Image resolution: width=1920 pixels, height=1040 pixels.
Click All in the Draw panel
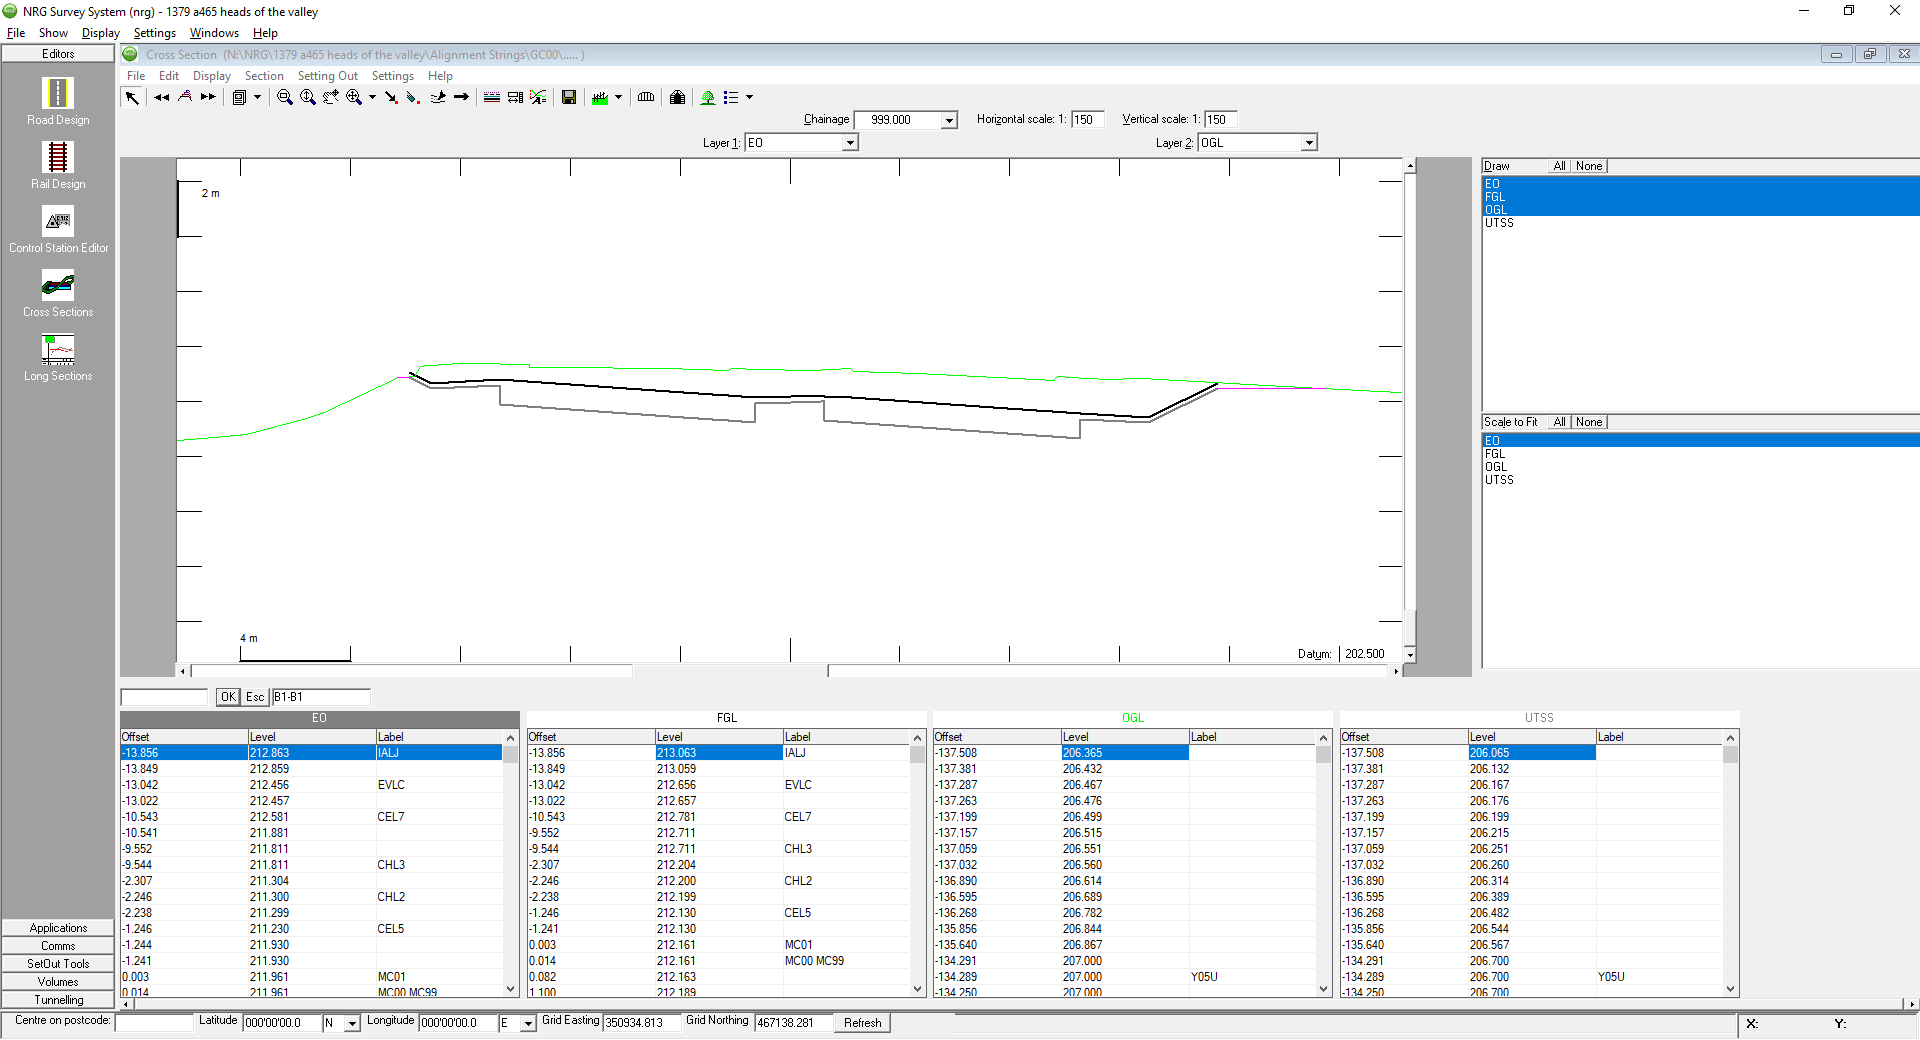(1560, 166)
